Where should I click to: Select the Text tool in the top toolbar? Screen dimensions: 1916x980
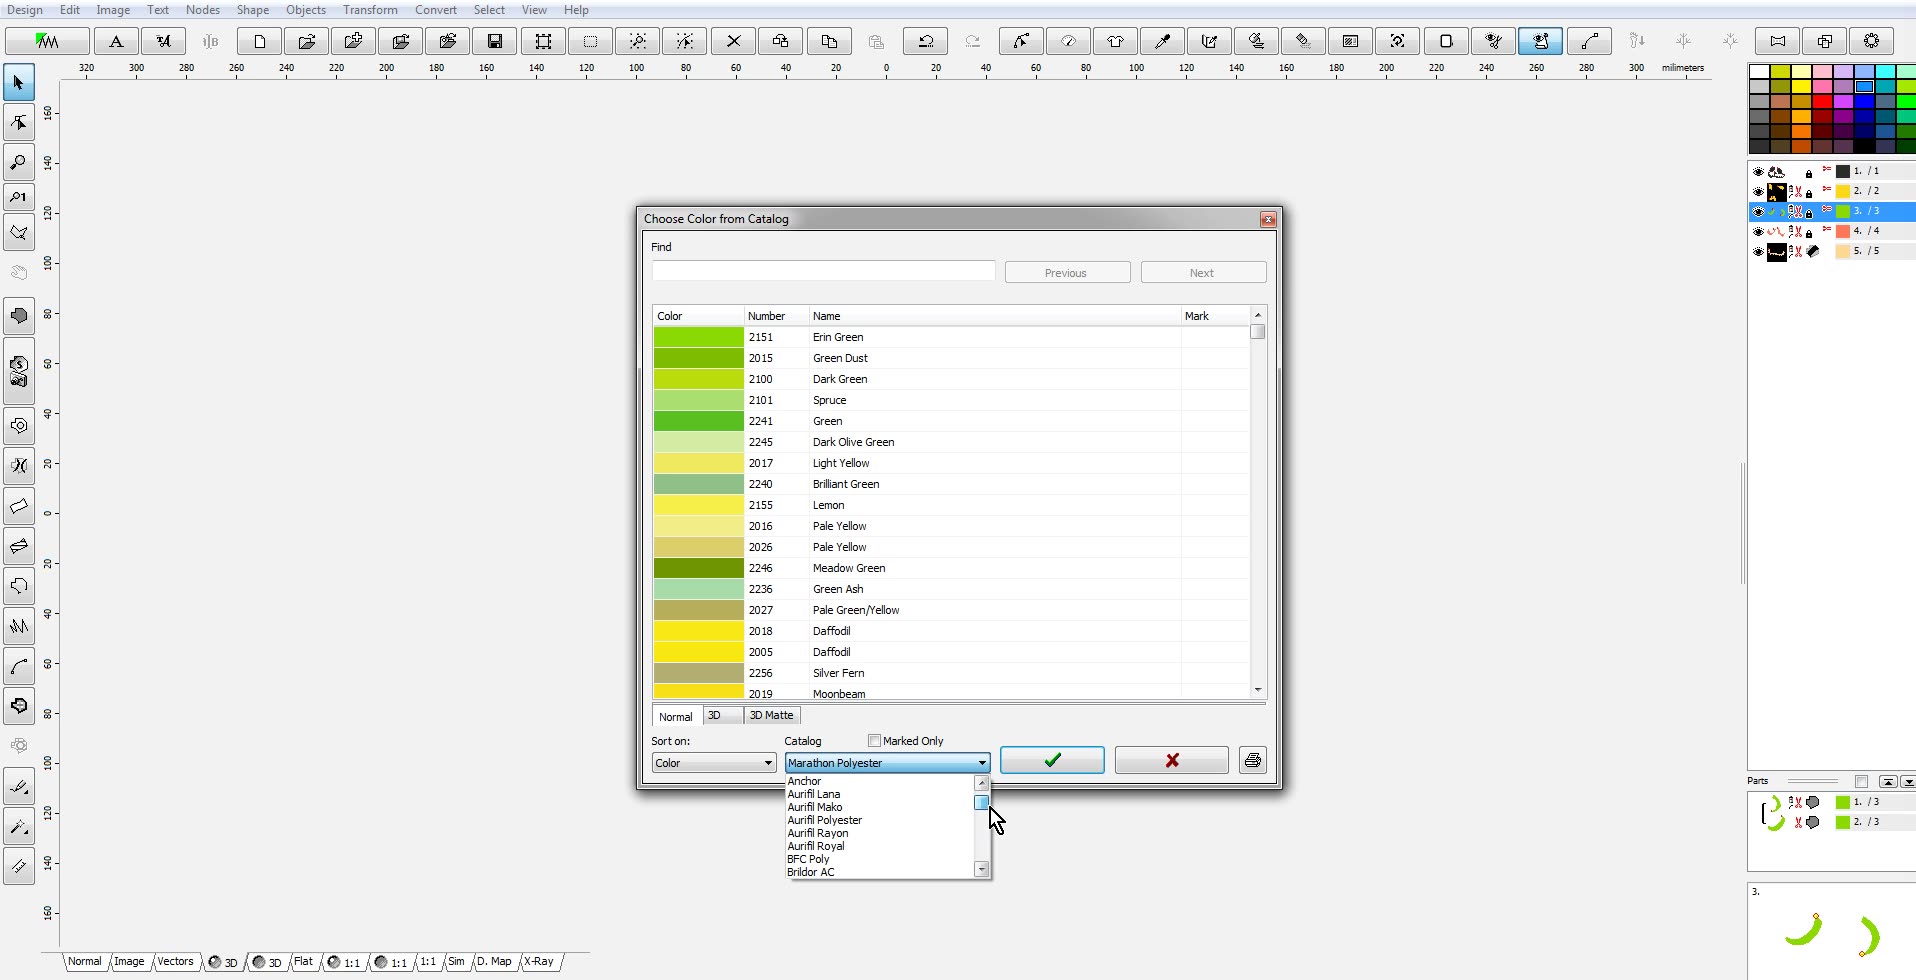point(116,41)
